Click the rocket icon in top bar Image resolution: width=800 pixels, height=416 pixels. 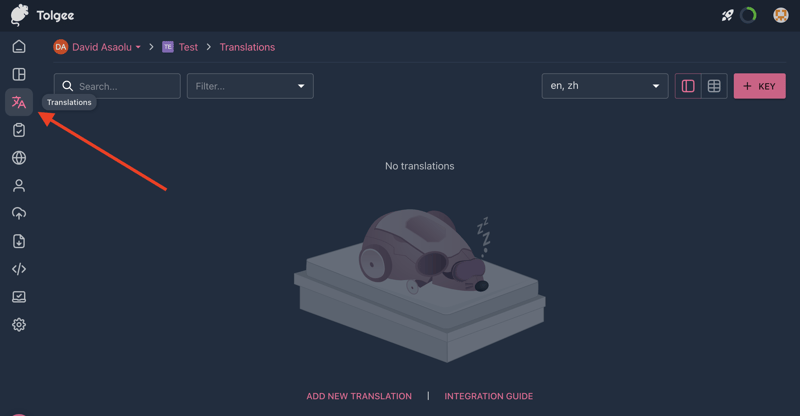(x=727, y=15)
